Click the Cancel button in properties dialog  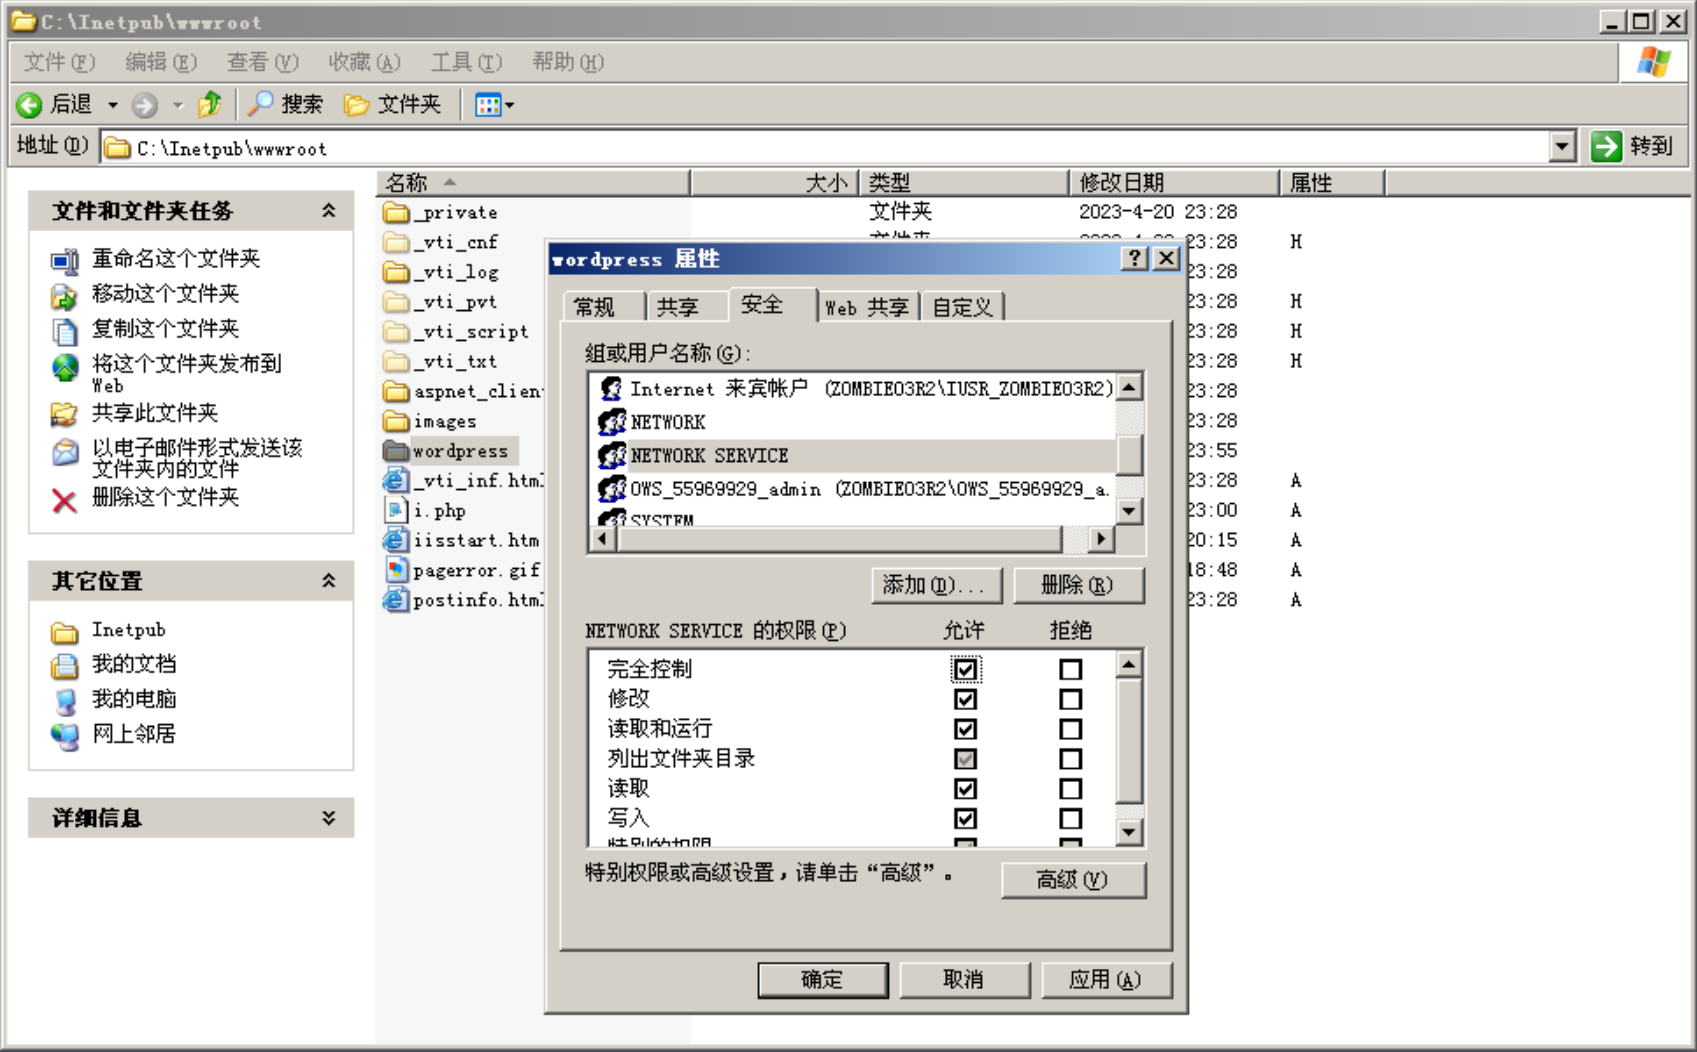point(964,979)
